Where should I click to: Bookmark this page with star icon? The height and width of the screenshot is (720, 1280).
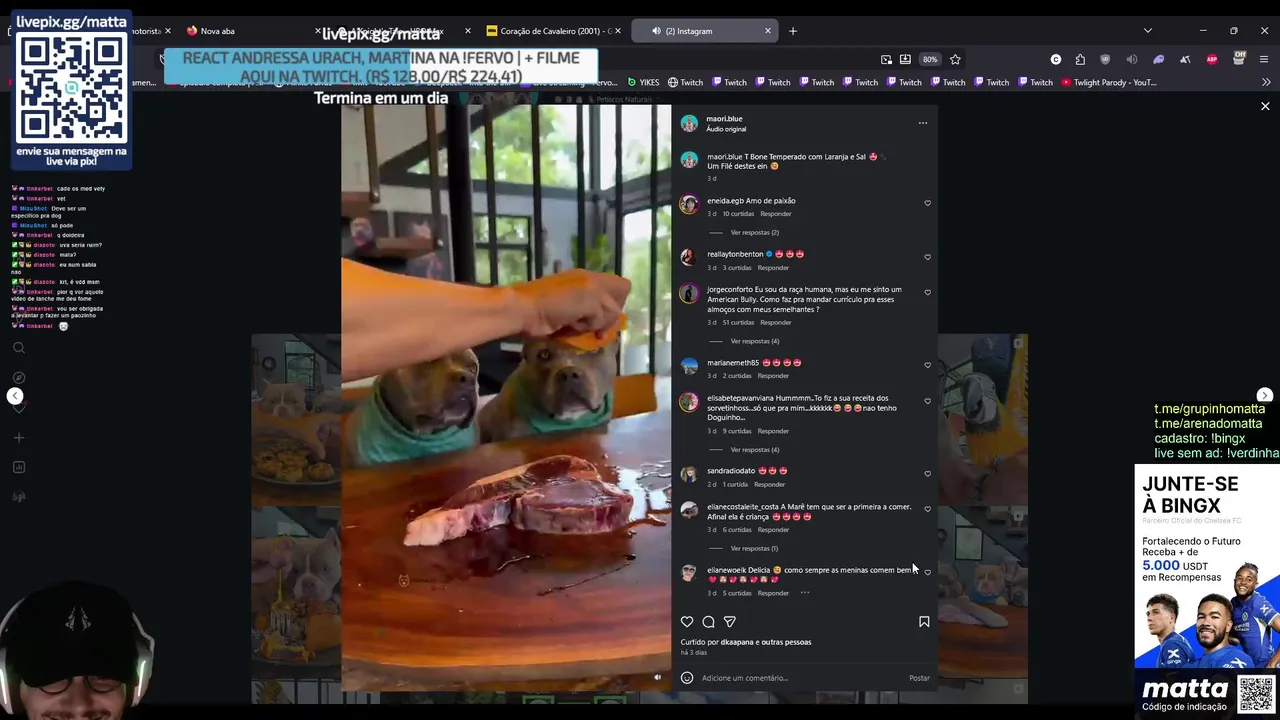click(955, 59)
